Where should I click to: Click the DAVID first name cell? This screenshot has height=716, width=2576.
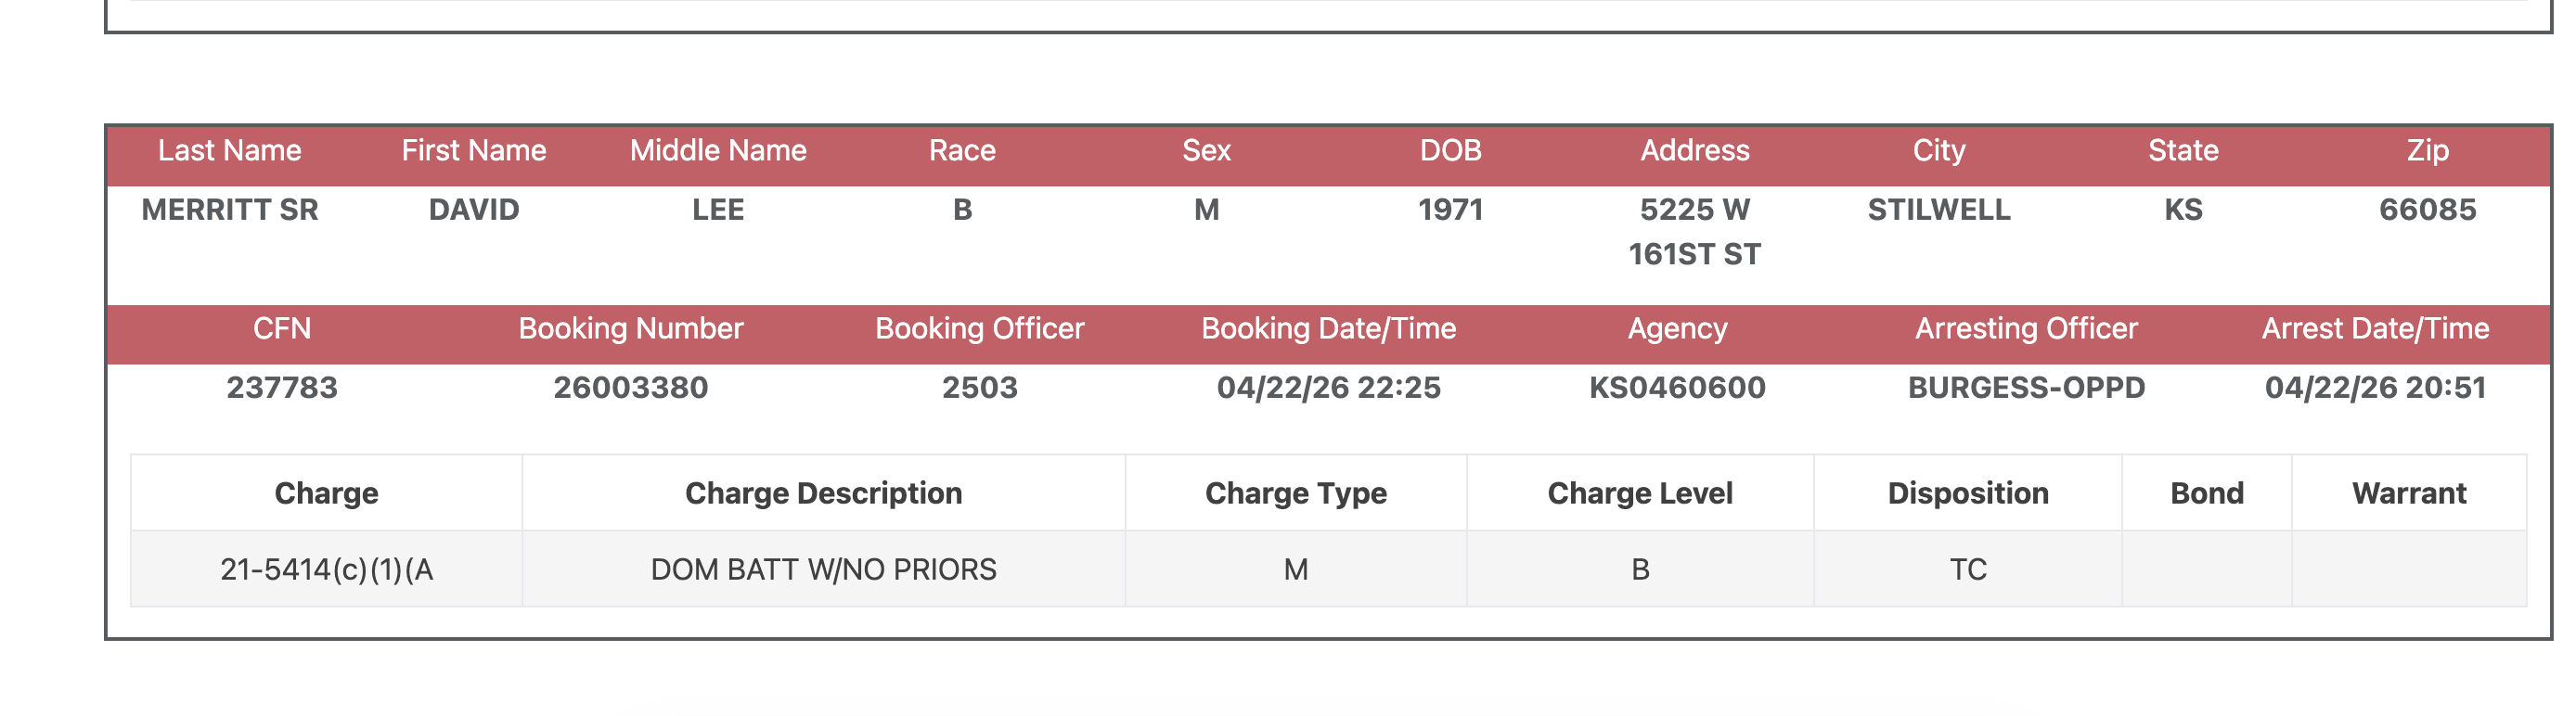[x=473, y=210]
